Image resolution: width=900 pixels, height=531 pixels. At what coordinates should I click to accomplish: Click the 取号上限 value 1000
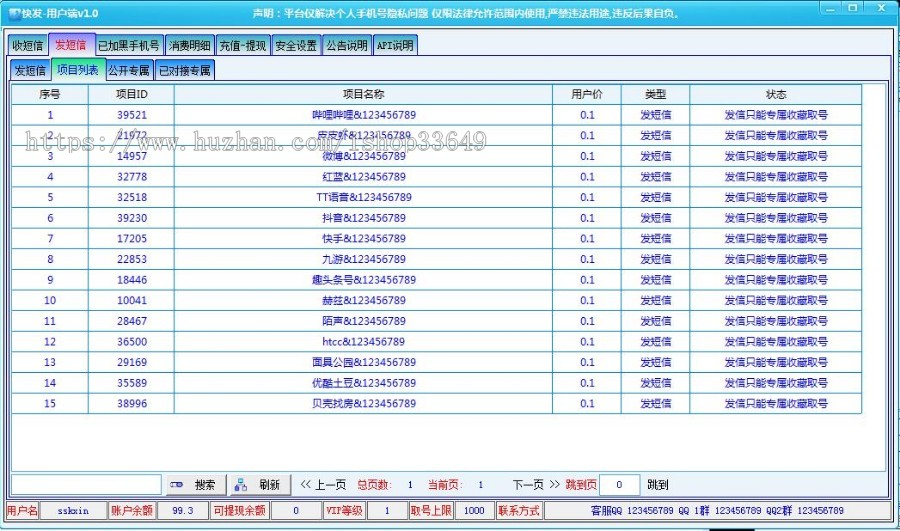[x=474, y=510]
